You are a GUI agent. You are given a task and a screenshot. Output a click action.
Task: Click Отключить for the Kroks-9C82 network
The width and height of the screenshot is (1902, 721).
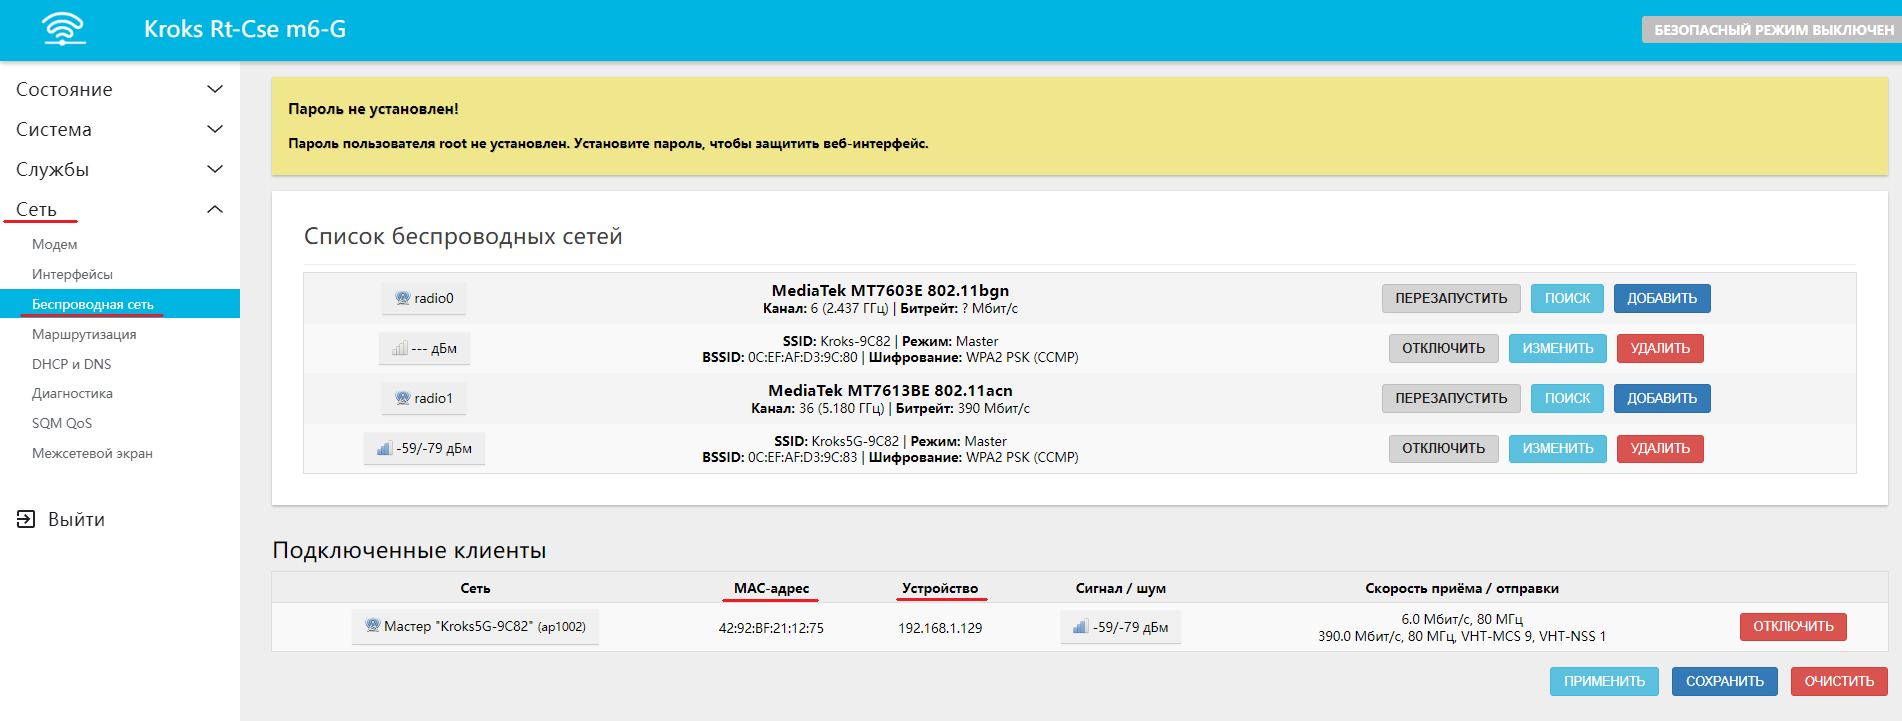click(x=1443, y=348)
